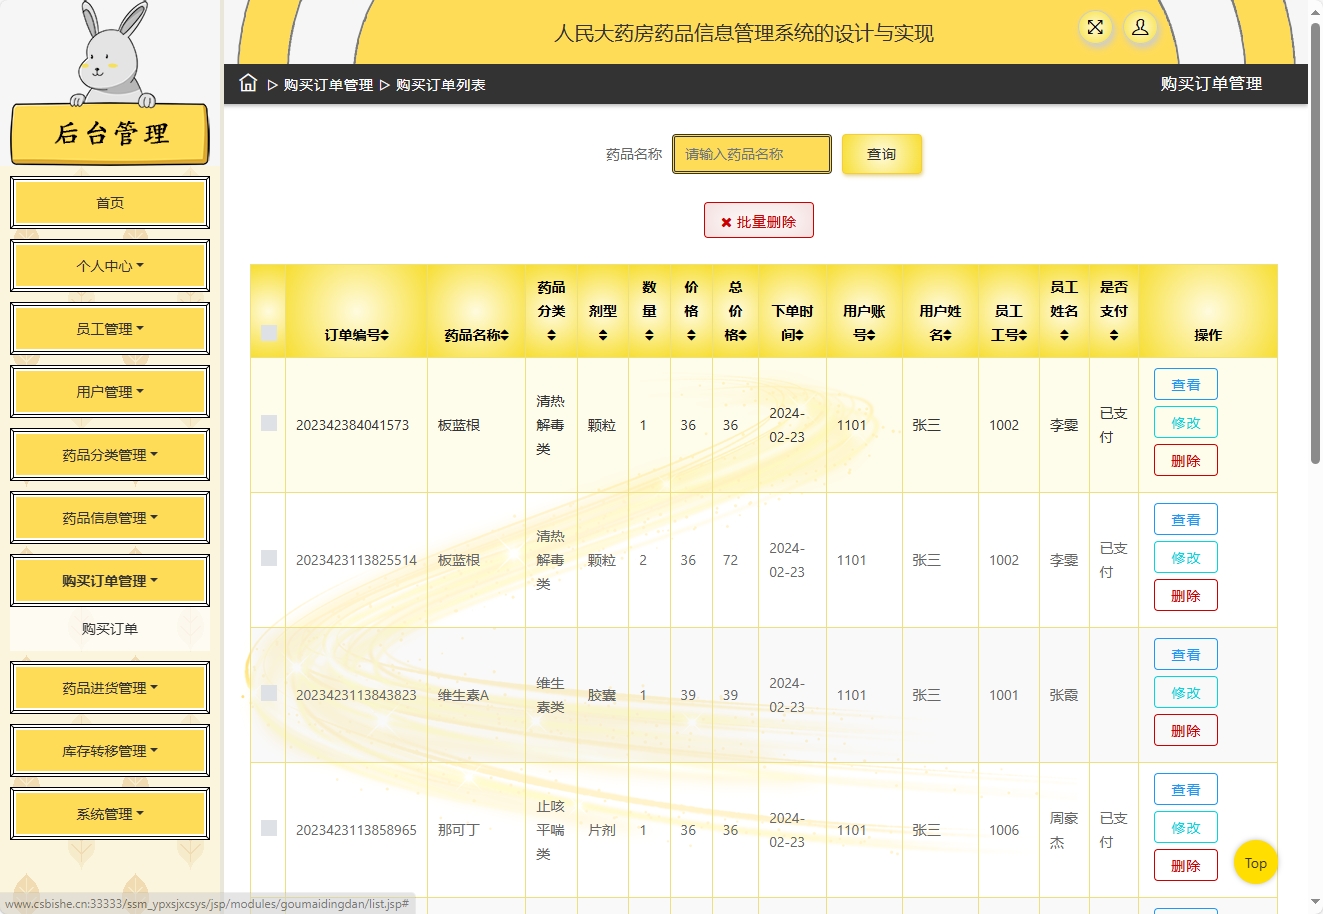Select the checkbox next to 维生素A order
The image size is (1323, 914).
tap(267, 693)
